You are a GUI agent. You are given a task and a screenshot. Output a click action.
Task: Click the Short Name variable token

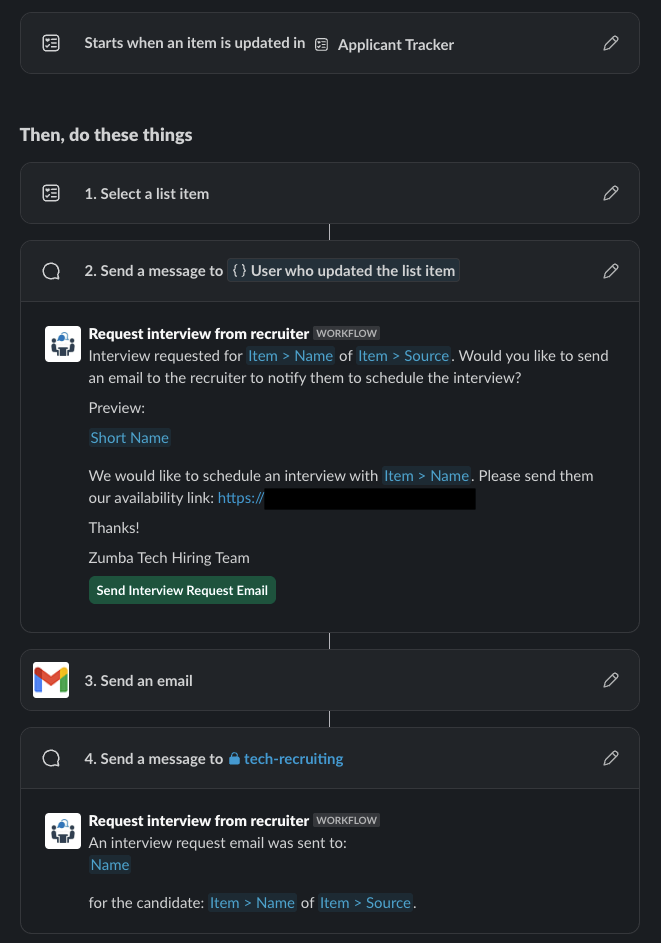point(129,438)
